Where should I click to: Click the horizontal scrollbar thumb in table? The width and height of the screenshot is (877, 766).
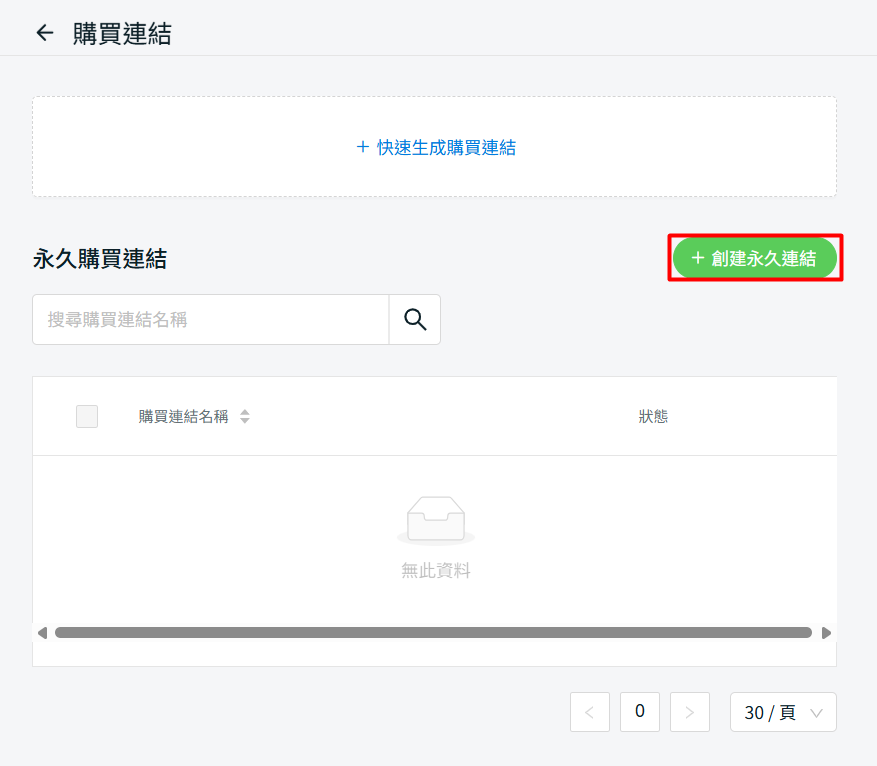tap(433, 632)
